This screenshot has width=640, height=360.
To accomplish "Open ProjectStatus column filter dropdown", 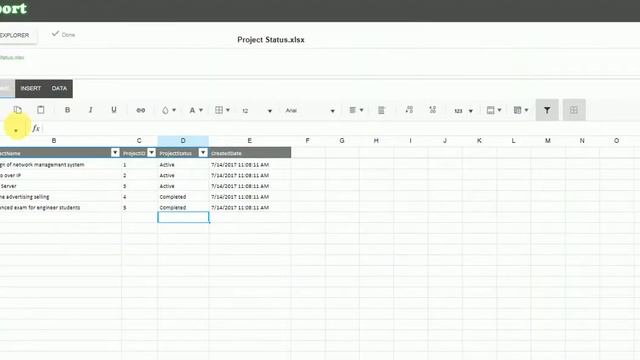I will (x=203, y=153).
